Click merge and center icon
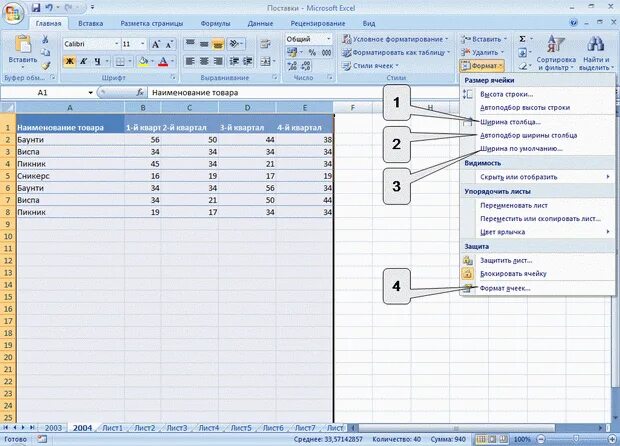 (265, 61)
